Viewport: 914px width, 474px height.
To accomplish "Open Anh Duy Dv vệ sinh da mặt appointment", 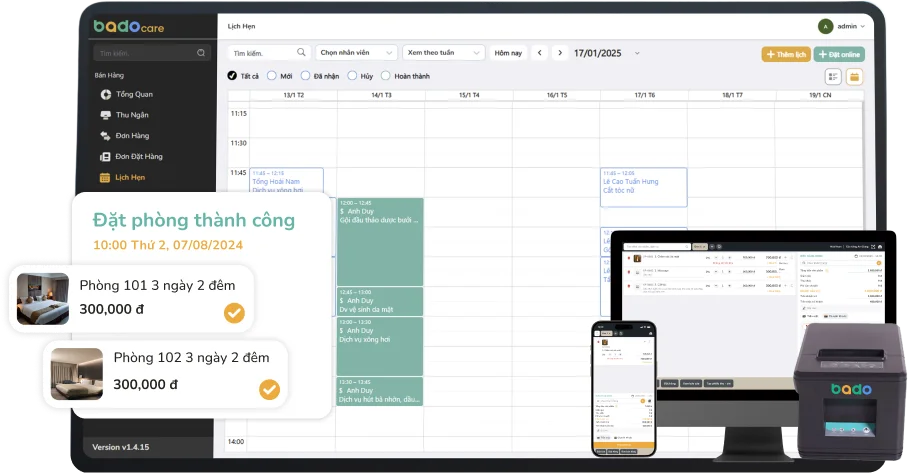I will point(380,301).
